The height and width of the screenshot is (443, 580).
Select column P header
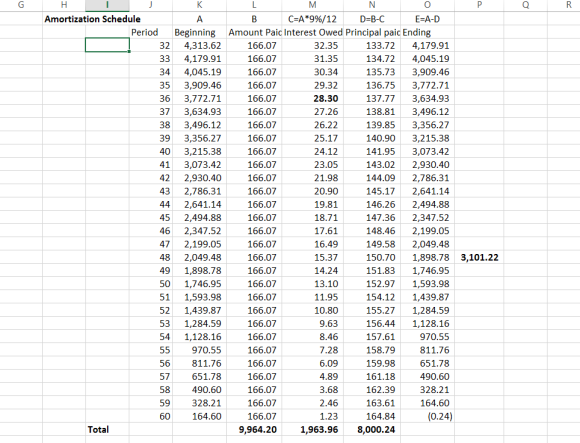point(479,5)
